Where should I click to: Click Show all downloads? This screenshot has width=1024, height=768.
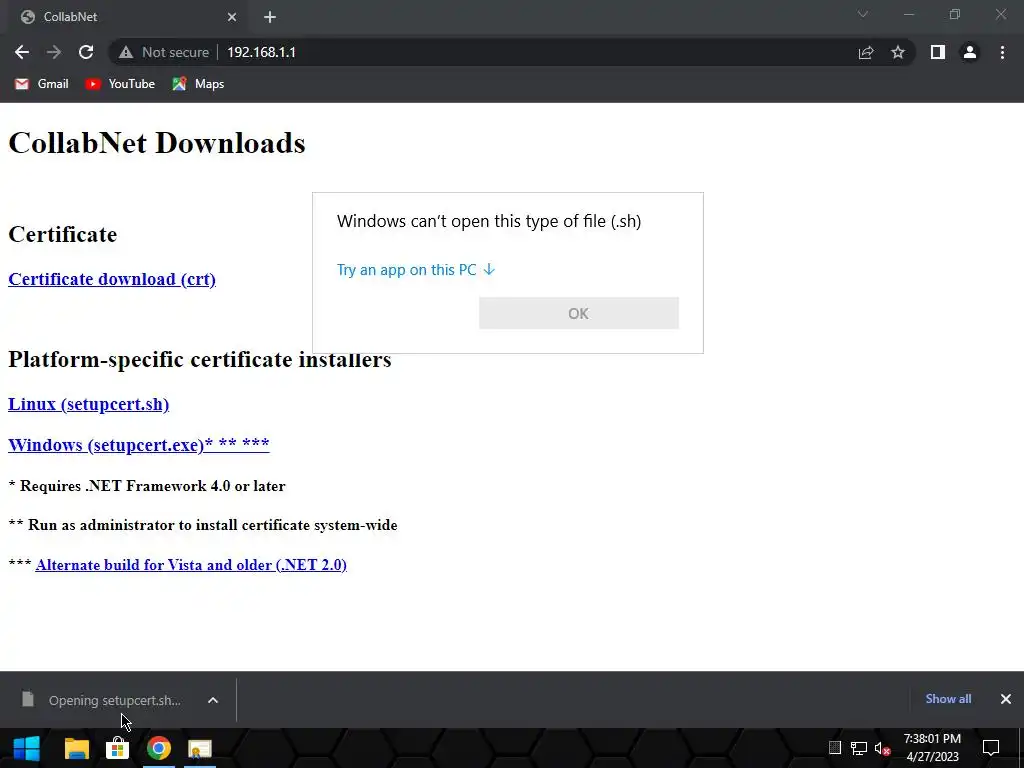tap(948, 699)
